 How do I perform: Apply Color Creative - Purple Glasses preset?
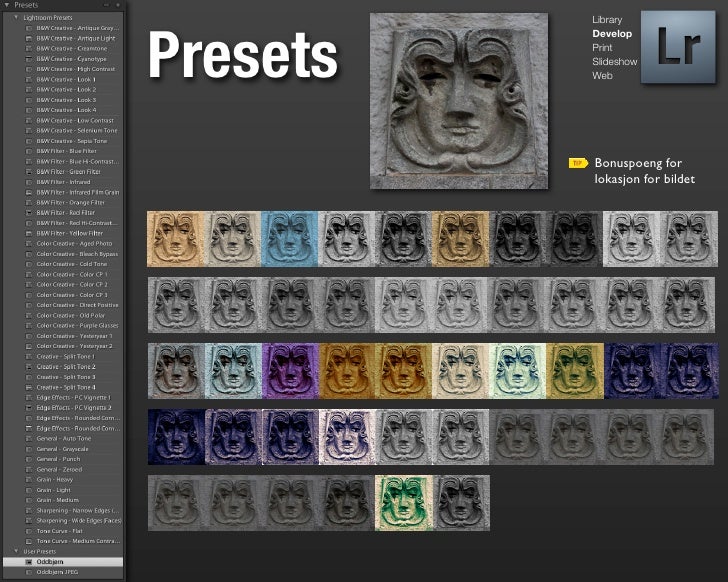click(x=77, y=326)
